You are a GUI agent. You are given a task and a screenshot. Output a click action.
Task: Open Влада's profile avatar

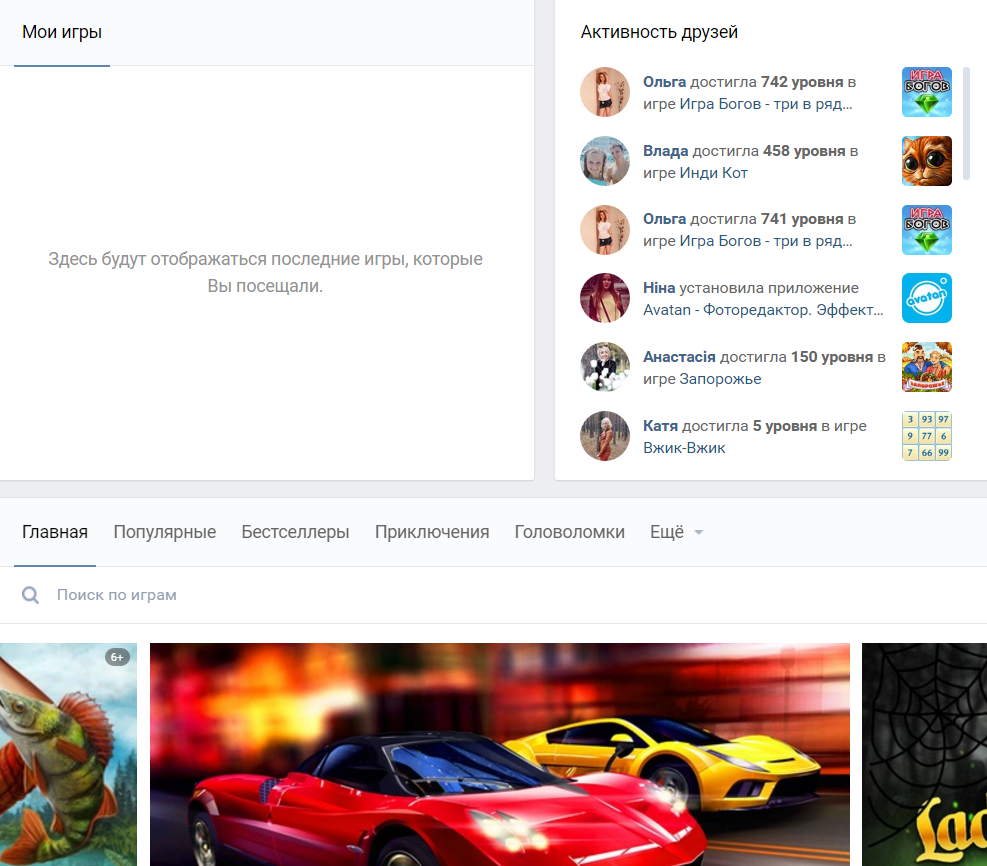point(605,161)
